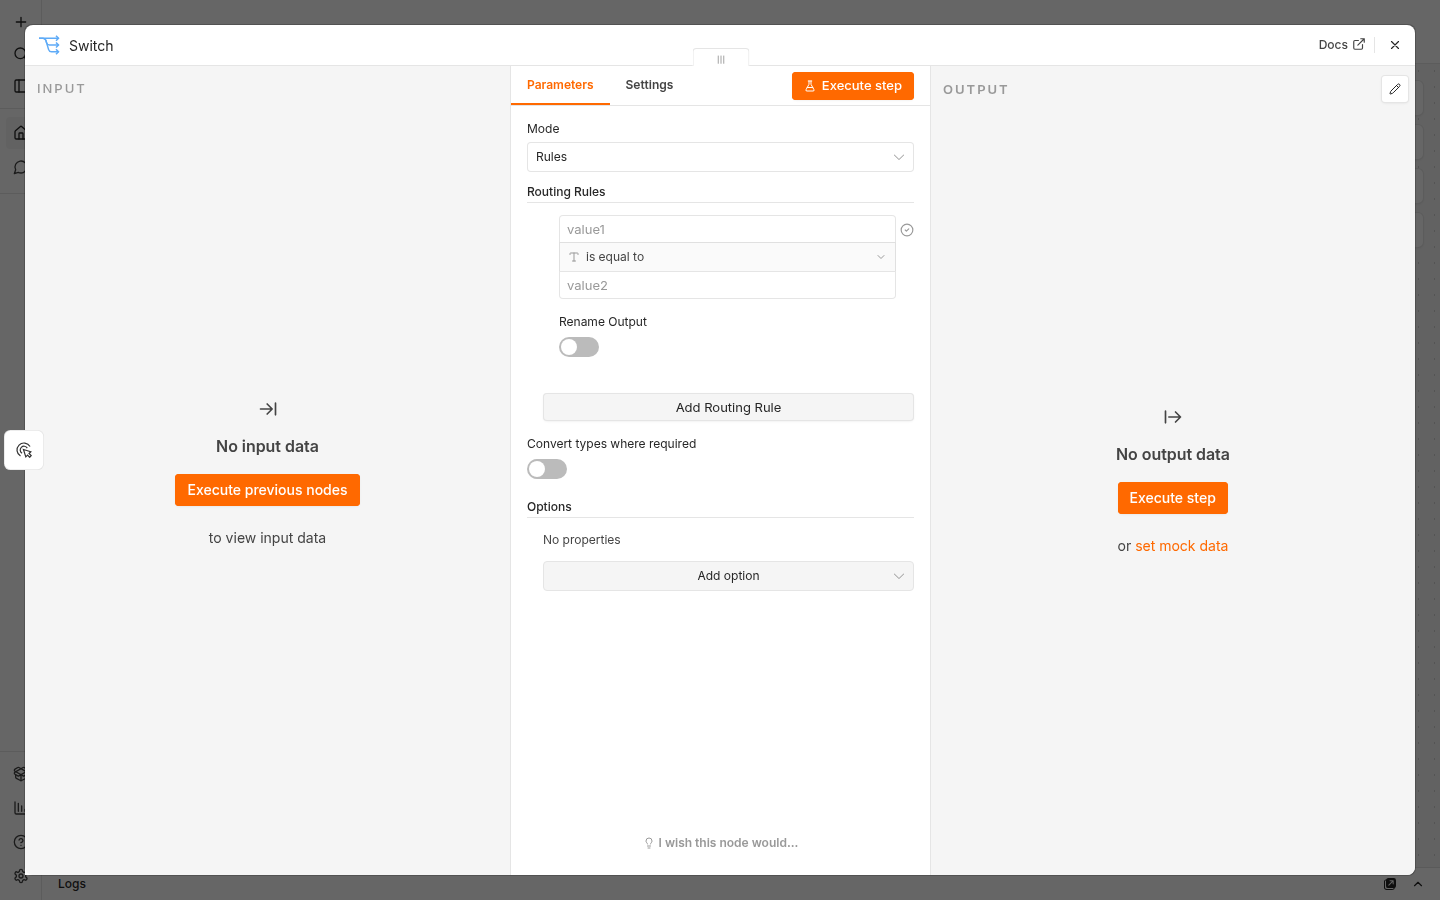Viewport: 1440px width, 900px height.
Task: Click the value2 input field
Action: (x=727, y=285)
